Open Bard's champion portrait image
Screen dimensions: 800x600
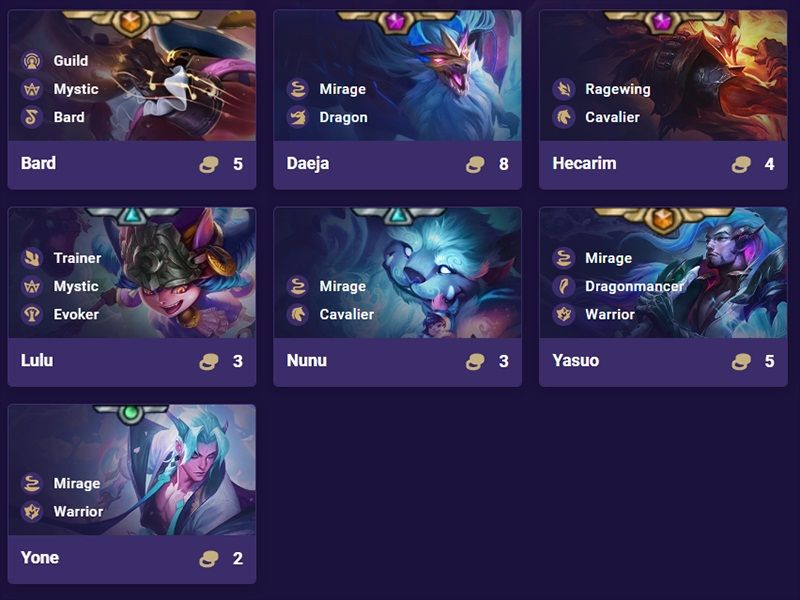click(x=132, y=76)
